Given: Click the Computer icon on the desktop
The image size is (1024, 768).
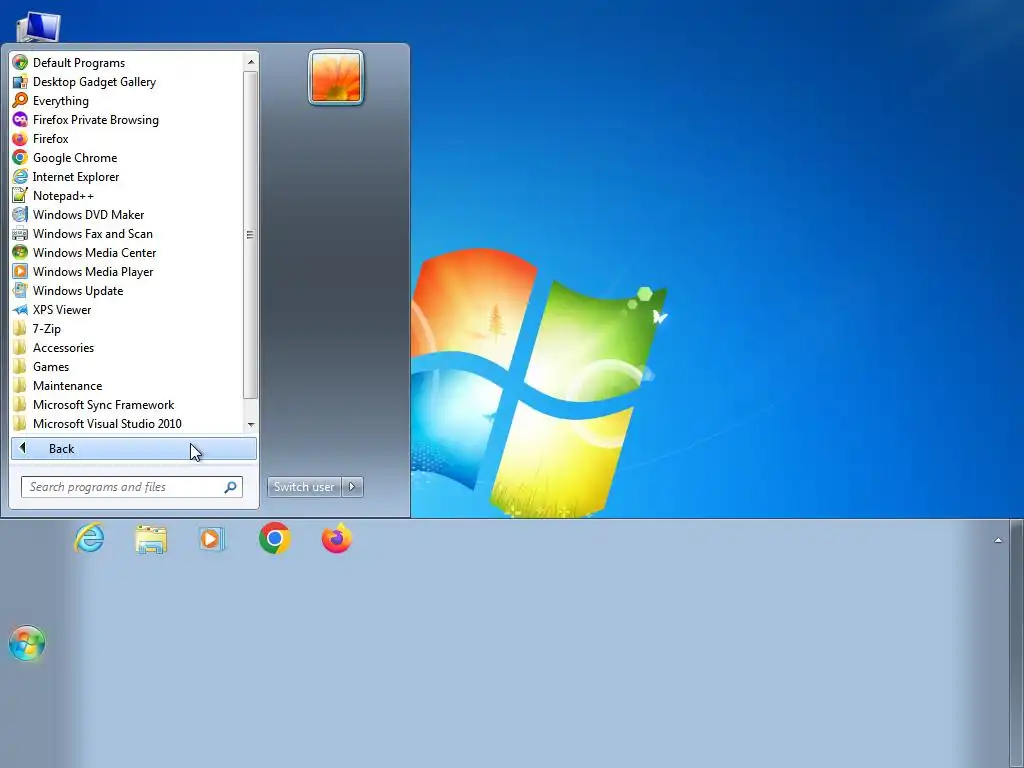Looking at the screenshot, I should (x=39, y=27).
